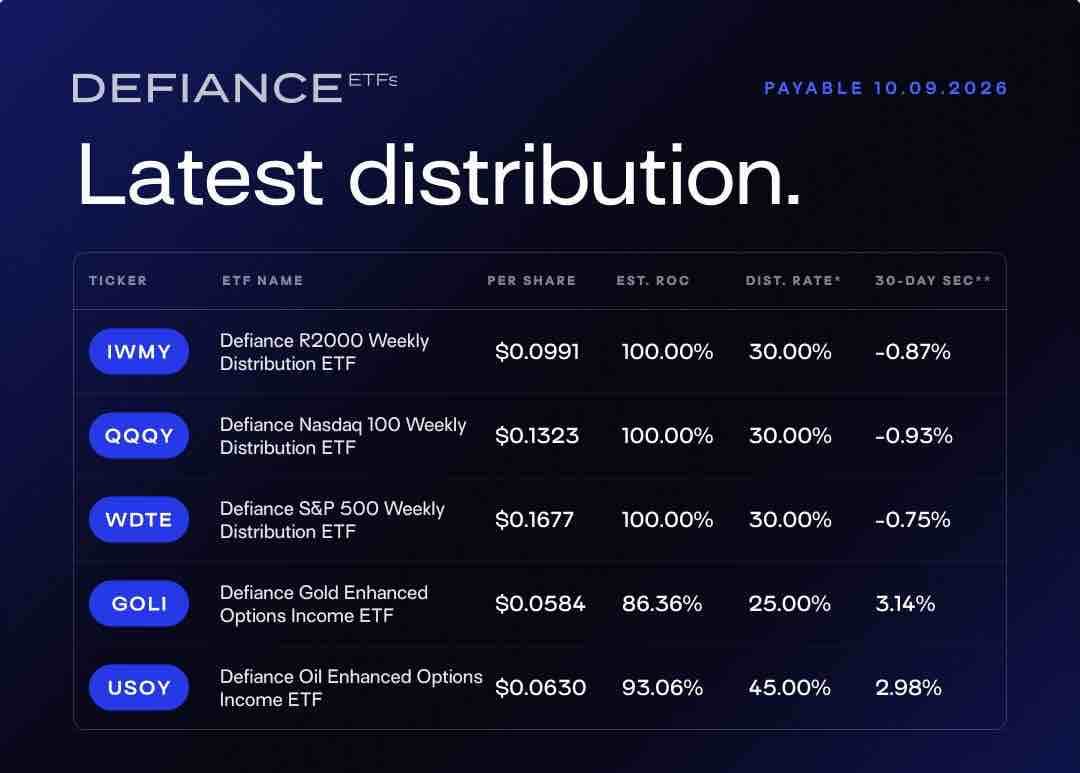Click the IWMY ticker badge
This screenshot has width=1080, height=773.
[138, 351]
